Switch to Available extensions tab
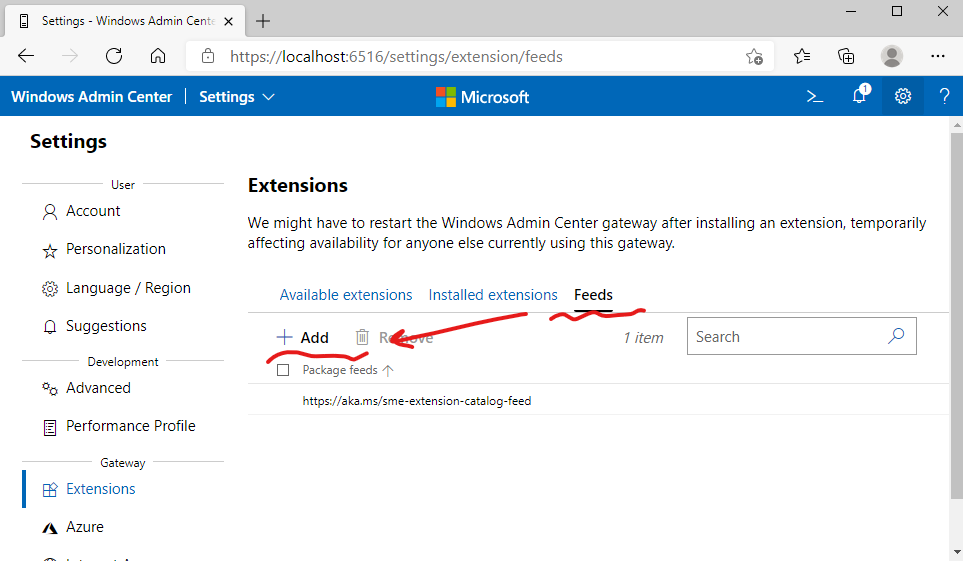This screenshot has height=561, width=963. tap(346, 295)
